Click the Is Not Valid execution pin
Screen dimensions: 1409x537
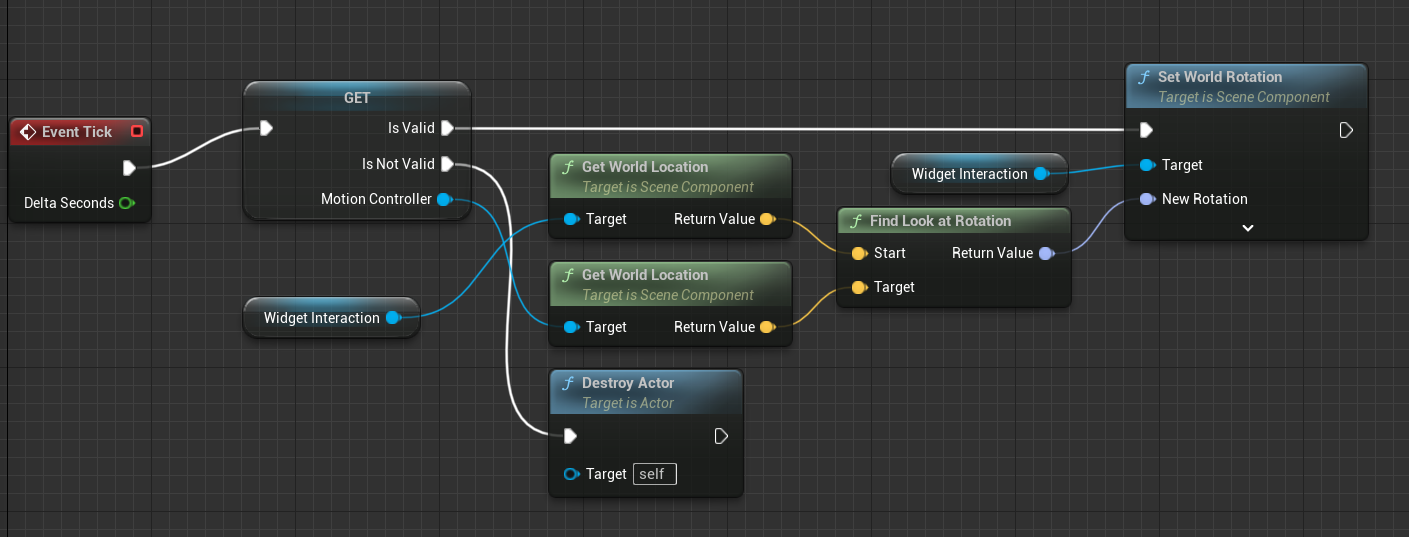coord(447,164)
